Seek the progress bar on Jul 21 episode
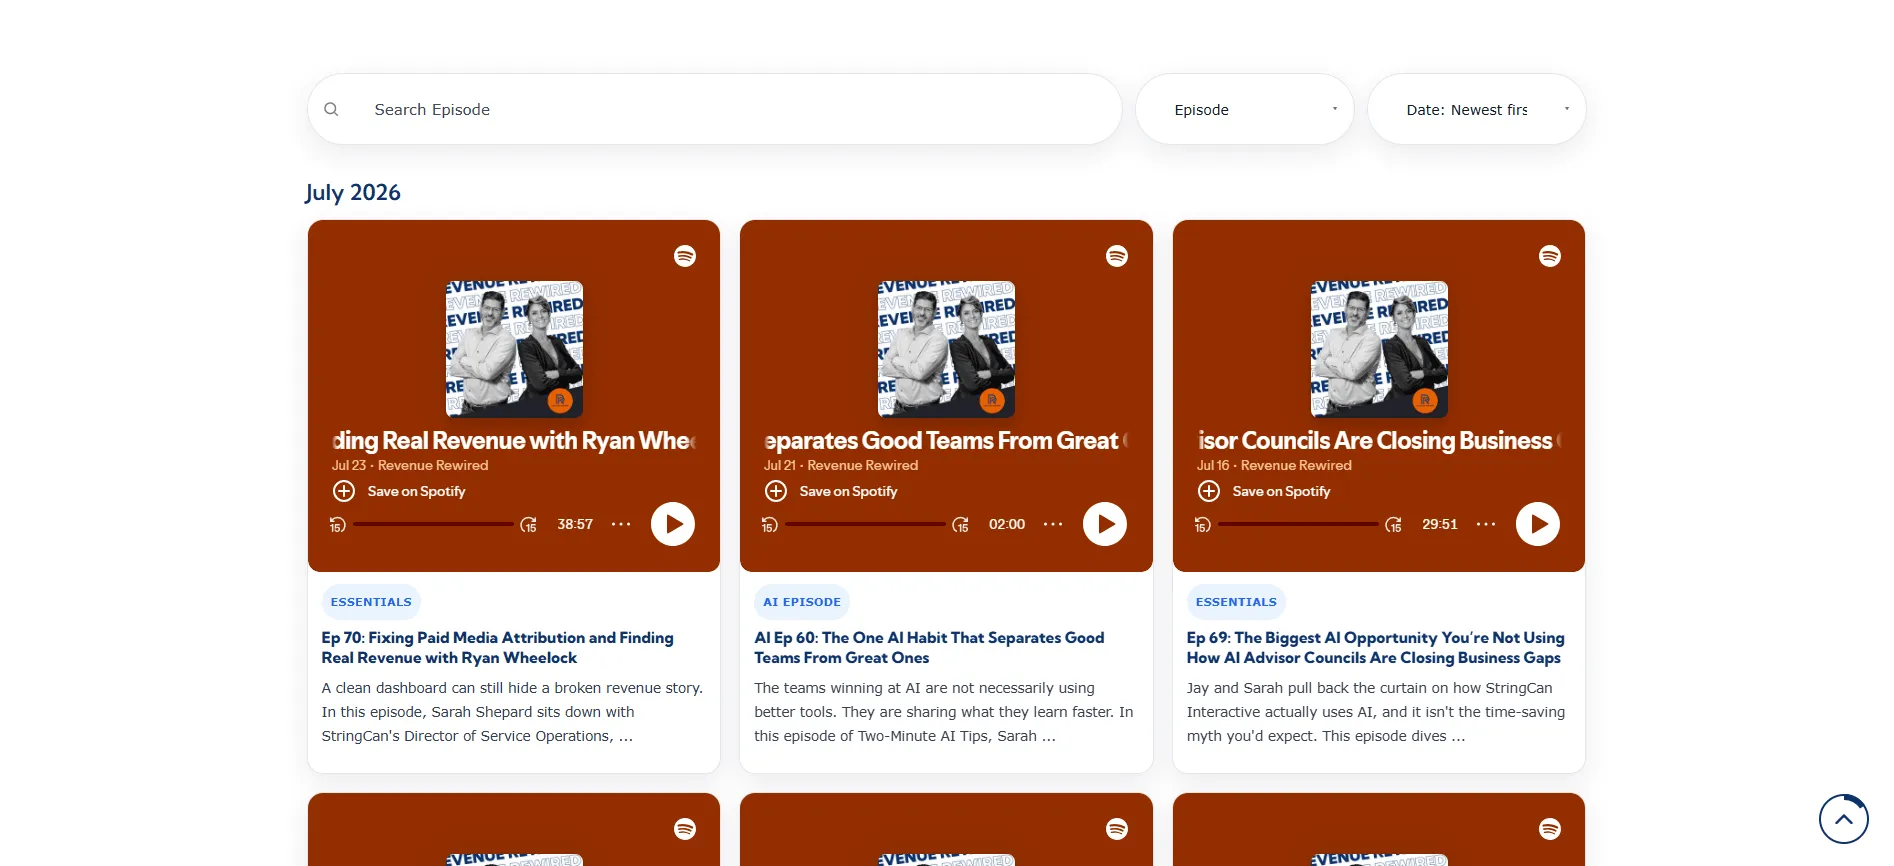This screenshot has width=1894, height=866. (865, 524)
